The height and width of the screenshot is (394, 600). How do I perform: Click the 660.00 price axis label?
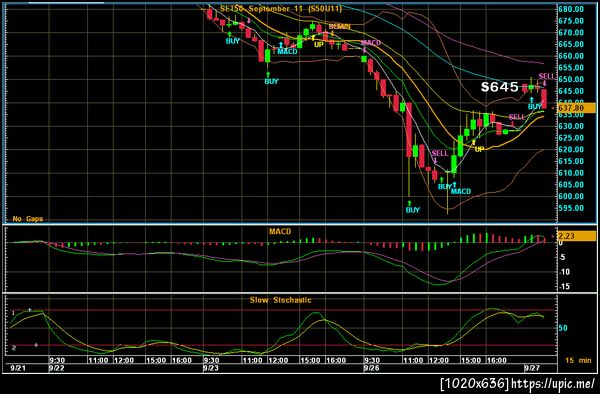click(x=571, y=56)
